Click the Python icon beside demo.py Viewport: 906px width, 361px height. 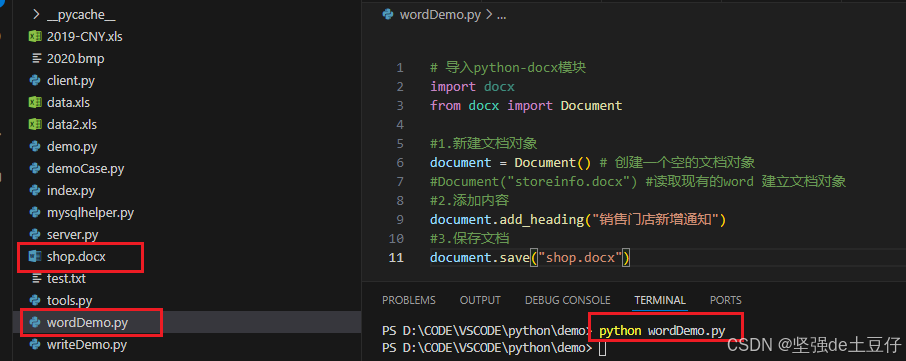(35, 147)
